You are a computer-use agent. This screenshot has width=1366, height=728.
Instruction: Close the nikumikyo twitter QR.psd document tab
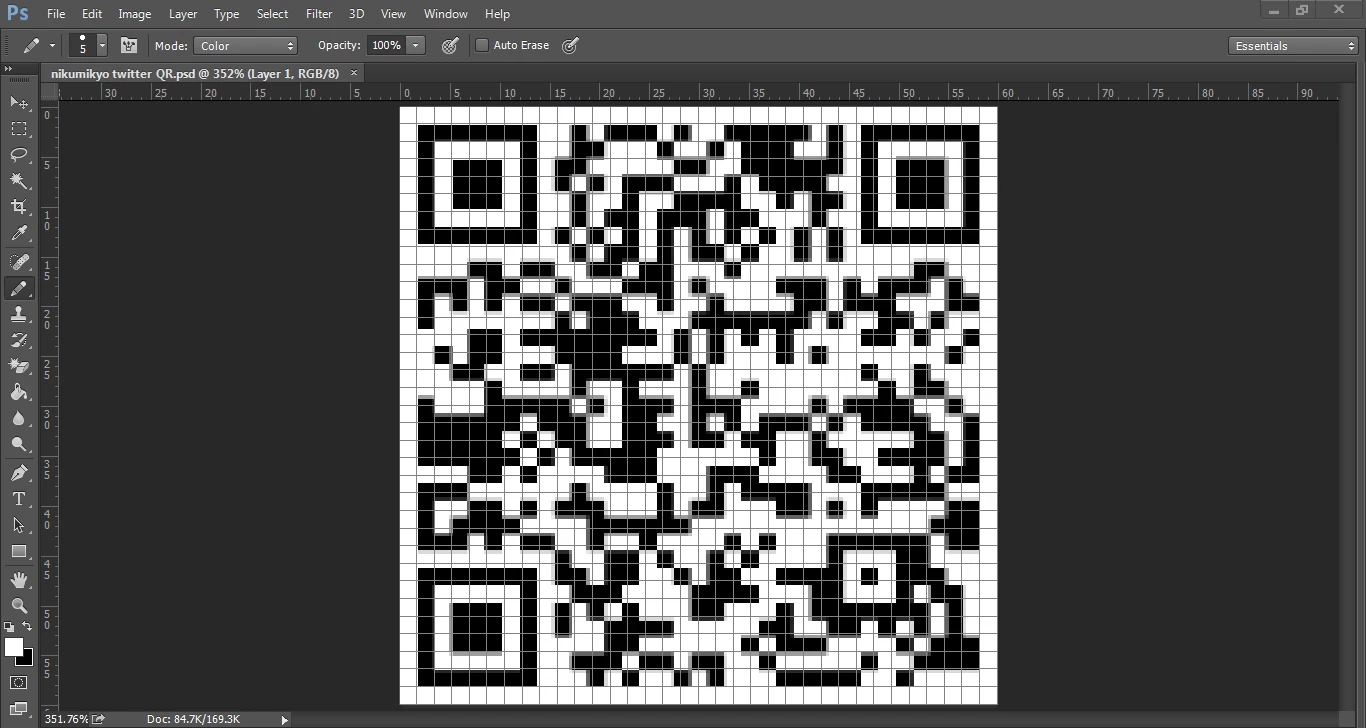point(355,73)
